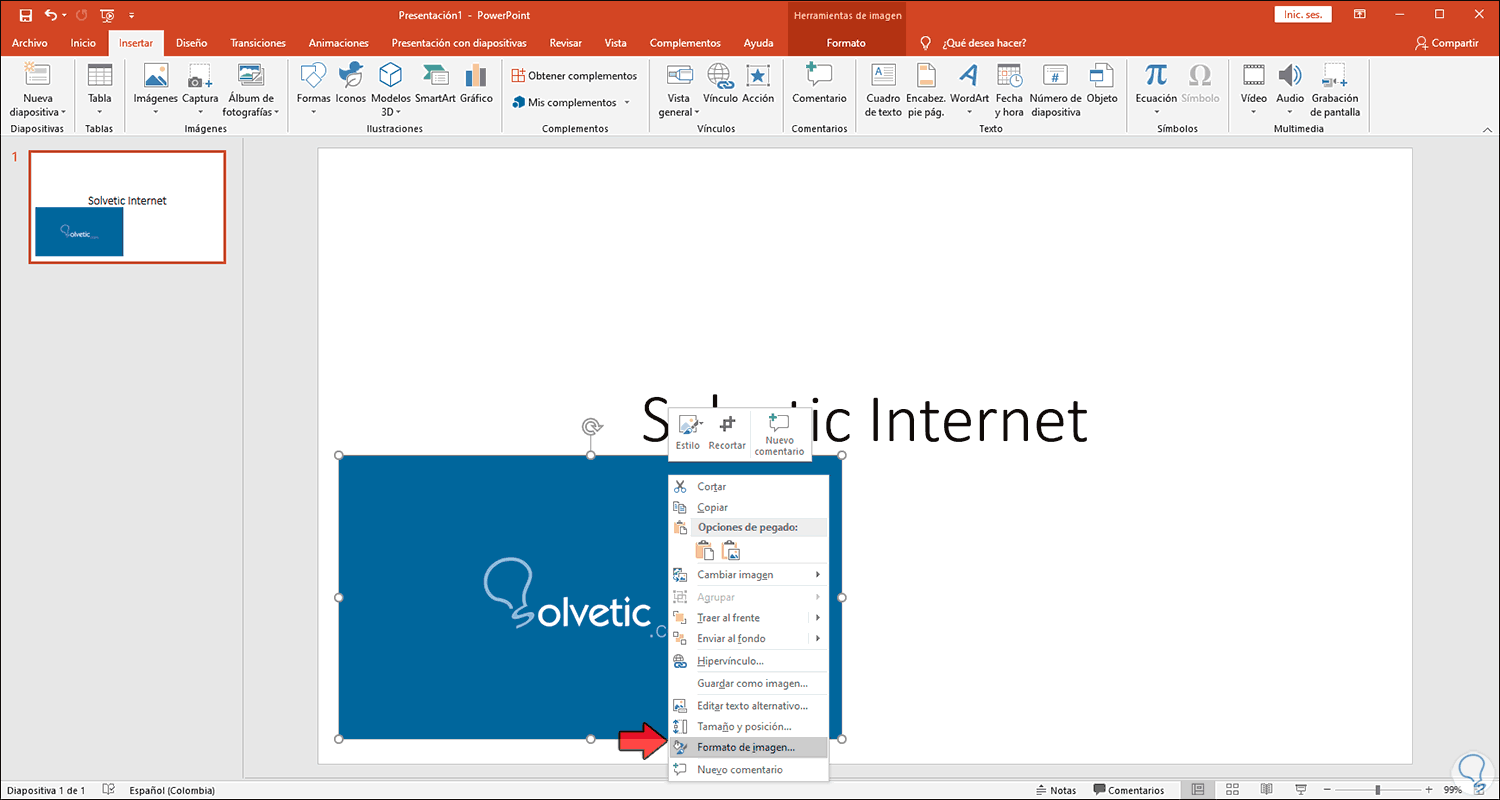The image size is (1500, 800).
Task: Click the Compartir button
Action: [1446, 43]
